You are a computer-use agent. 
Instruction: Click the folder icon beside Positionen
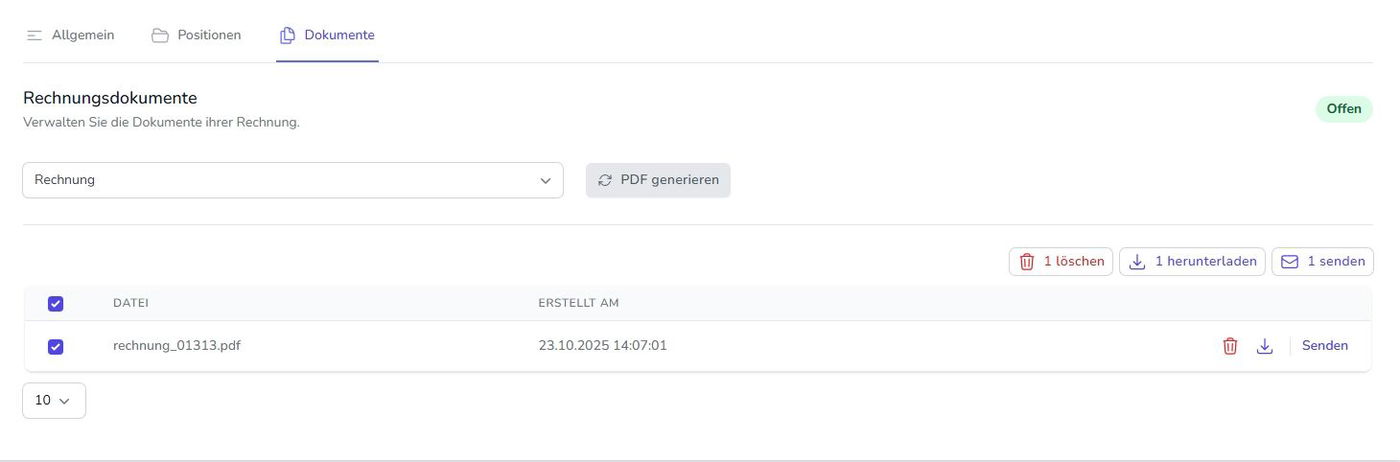160,35
